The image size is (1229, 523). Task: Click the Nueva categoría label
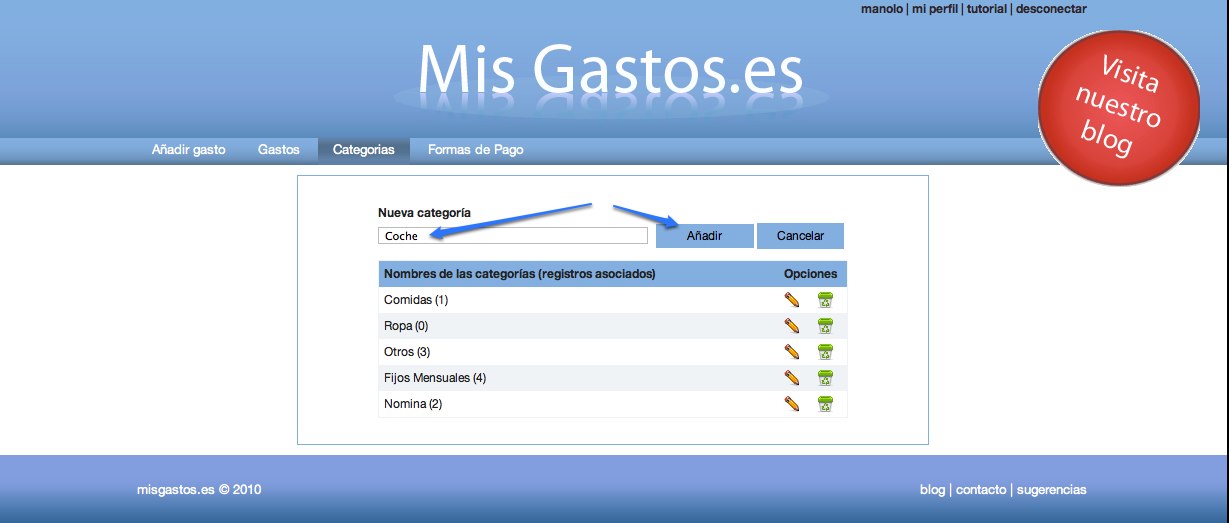point(424,213)
